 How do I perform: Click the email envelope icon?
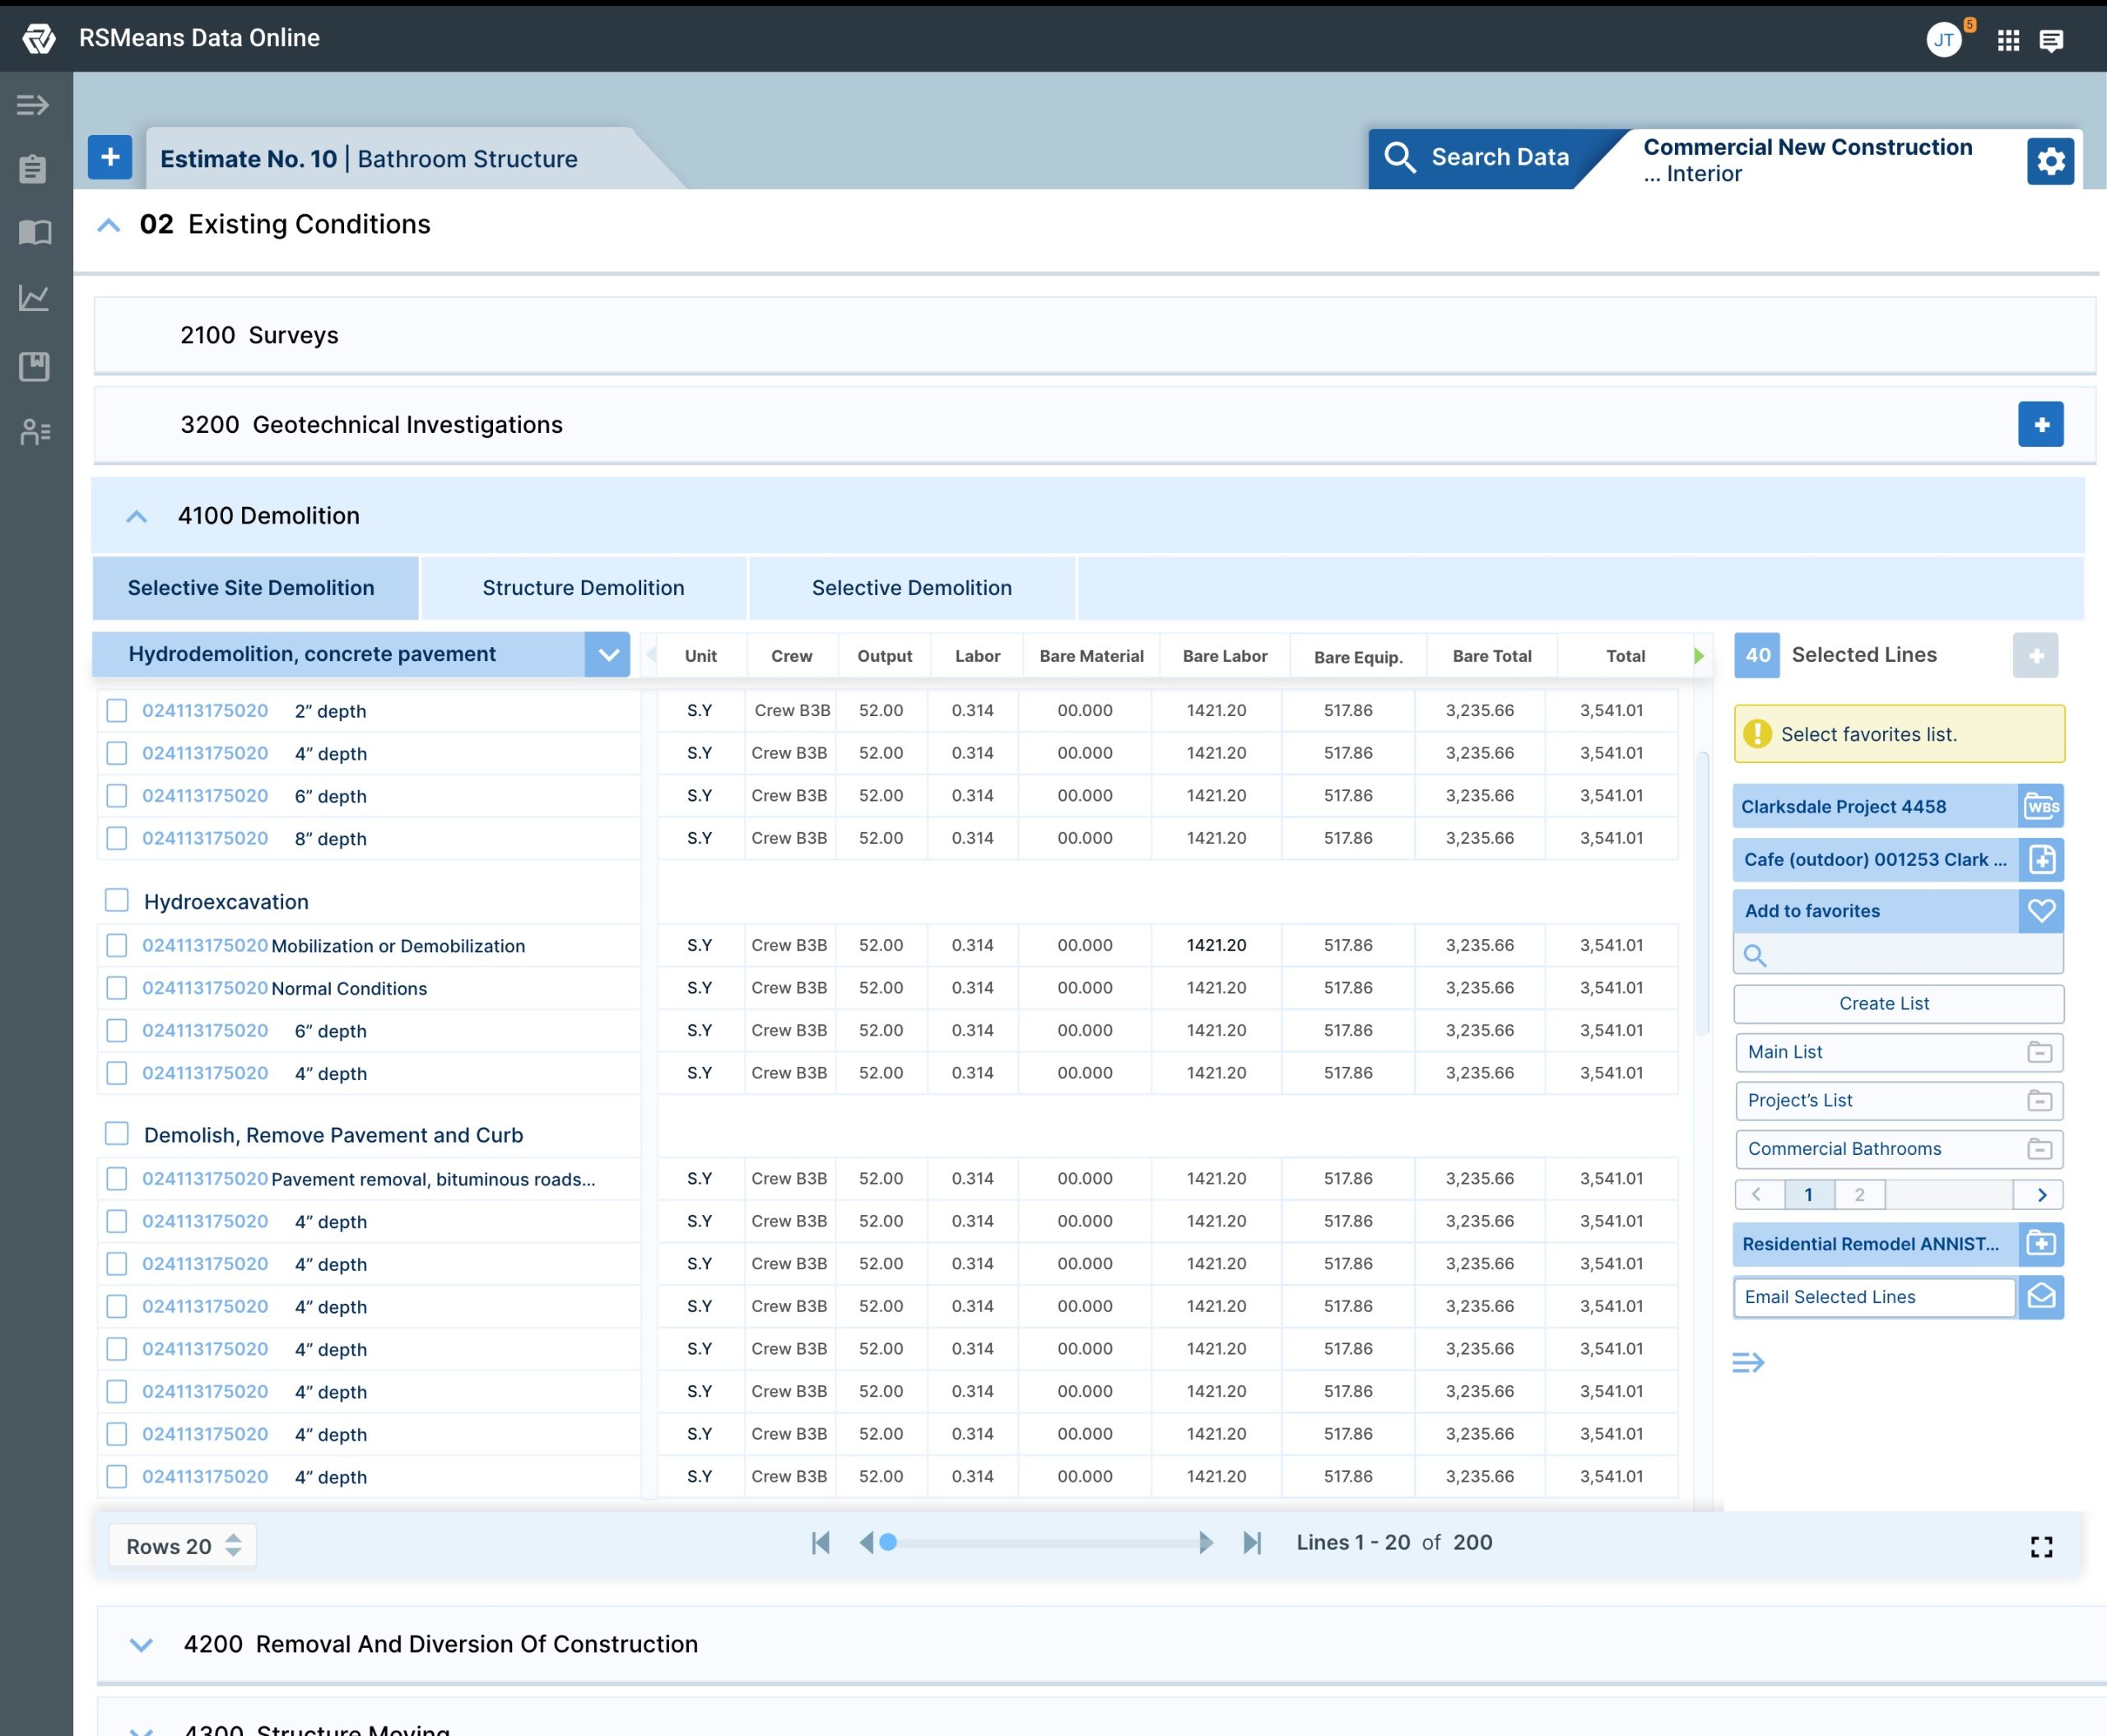[x=2041, y=1297]
